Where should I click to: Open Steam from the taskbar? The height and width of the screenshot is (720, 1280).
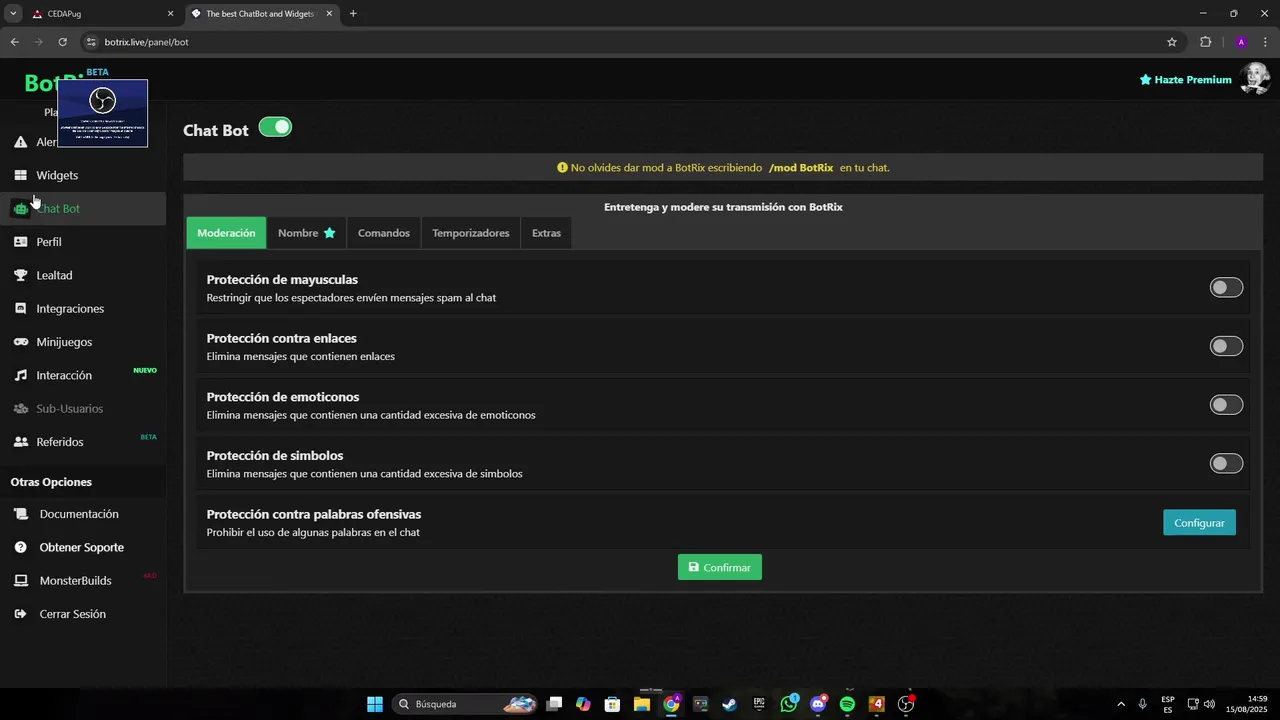[x=730, y=704]
